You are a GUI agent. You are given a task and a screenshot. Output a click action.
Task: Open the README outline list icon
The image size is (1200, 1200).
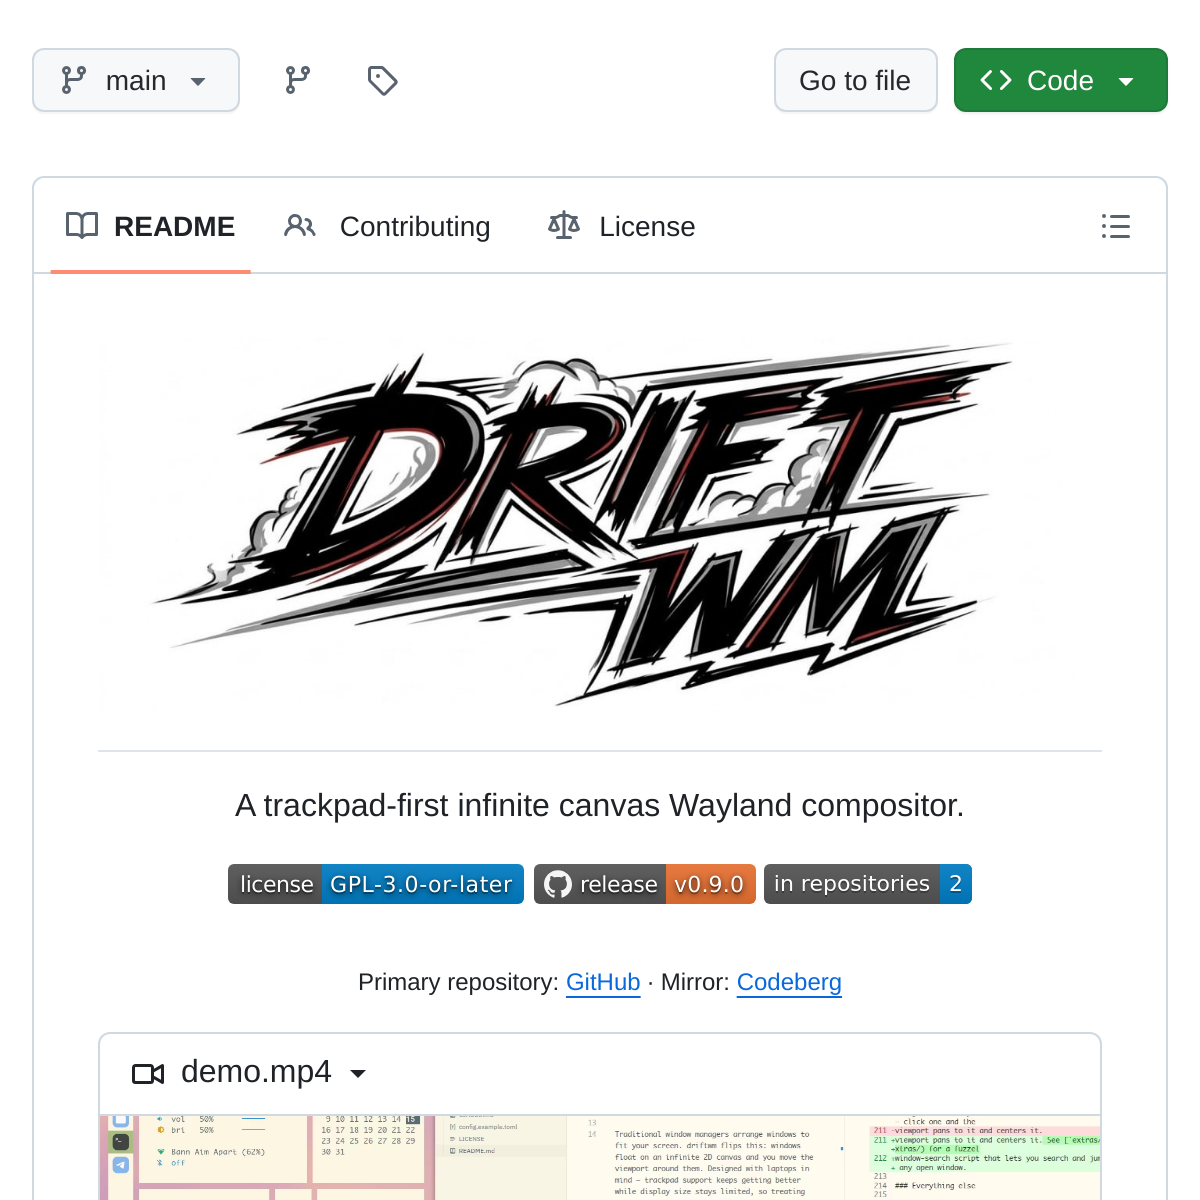[x=1116, y=227]
